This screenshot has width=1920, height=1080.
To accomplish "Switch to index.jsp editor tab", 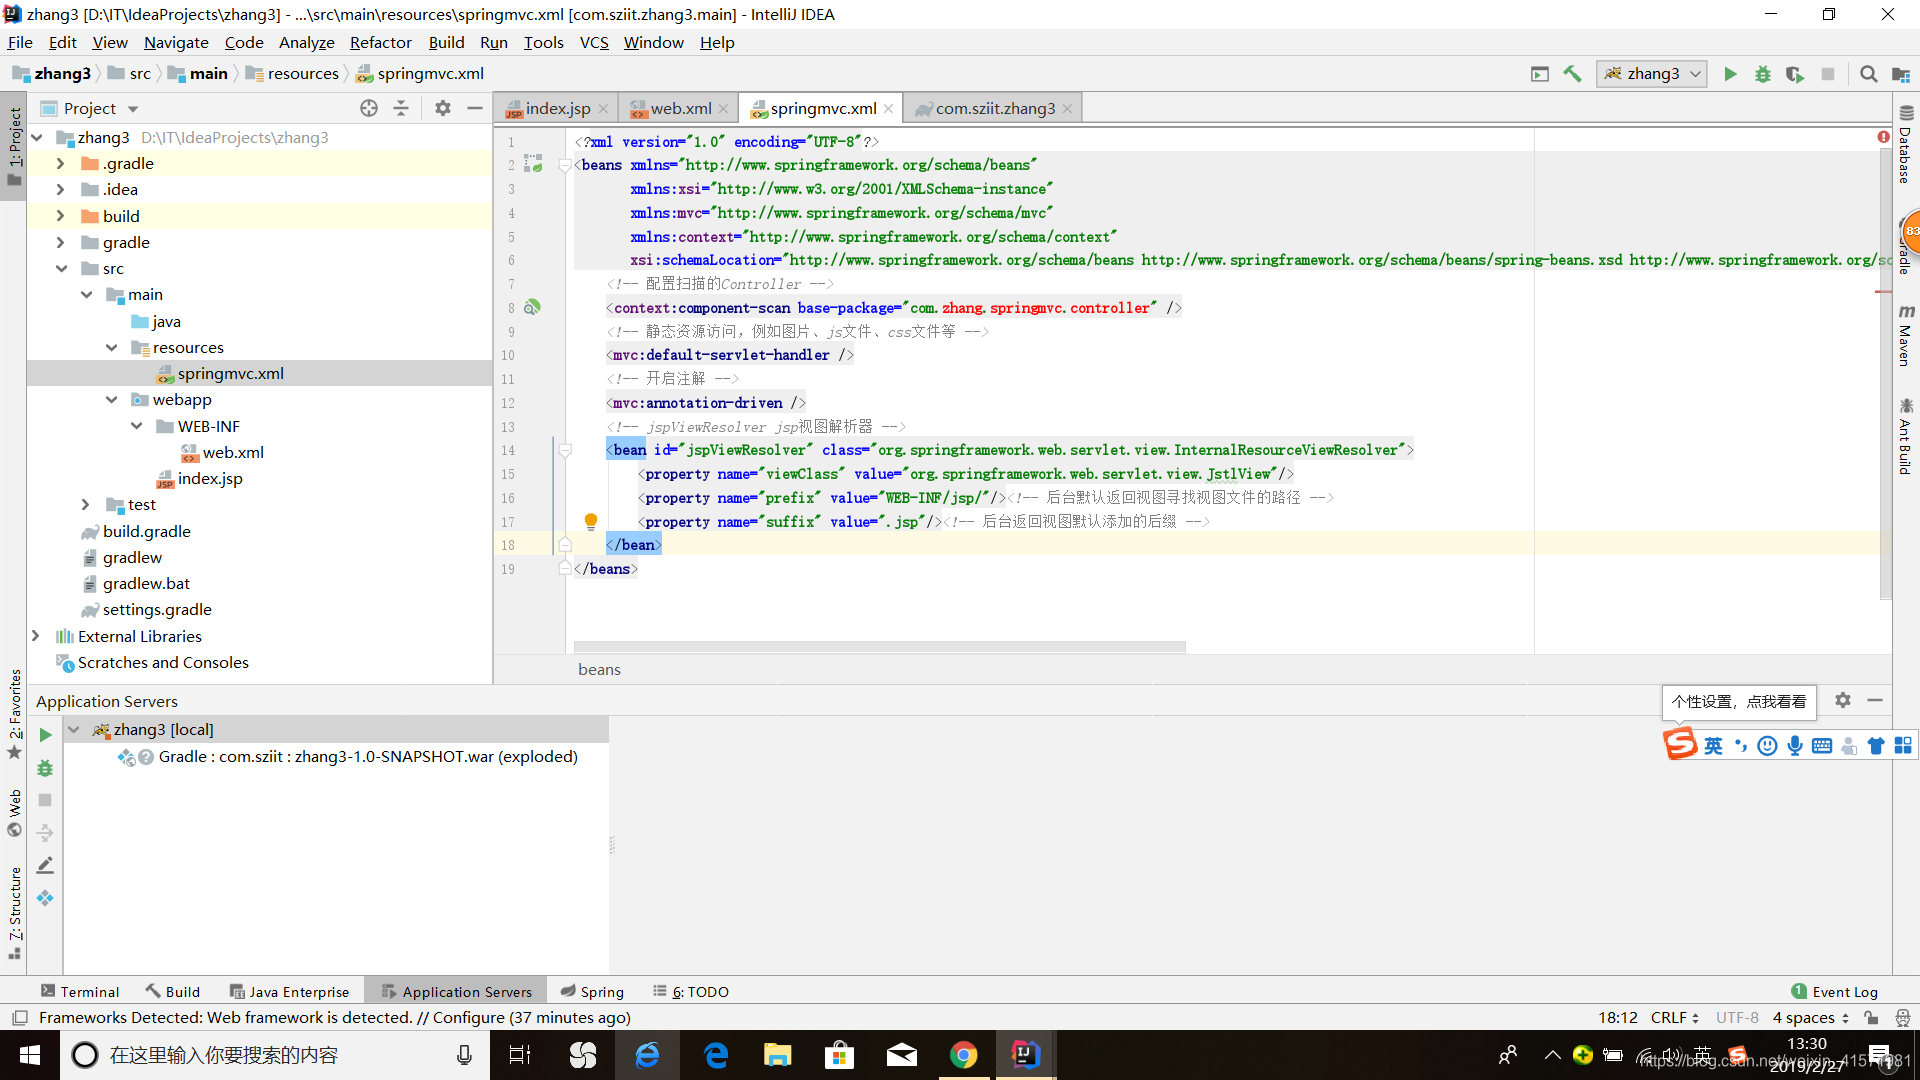I will pos(557,108).
